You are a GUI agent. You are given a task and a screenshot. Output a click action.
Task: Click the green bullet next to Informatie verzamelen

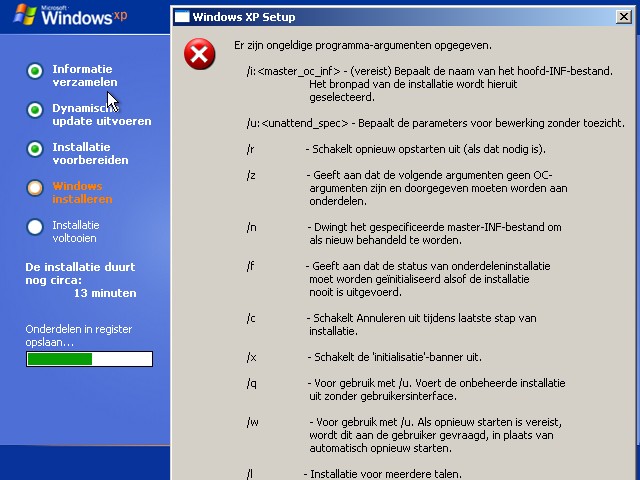tap(35, 71)
